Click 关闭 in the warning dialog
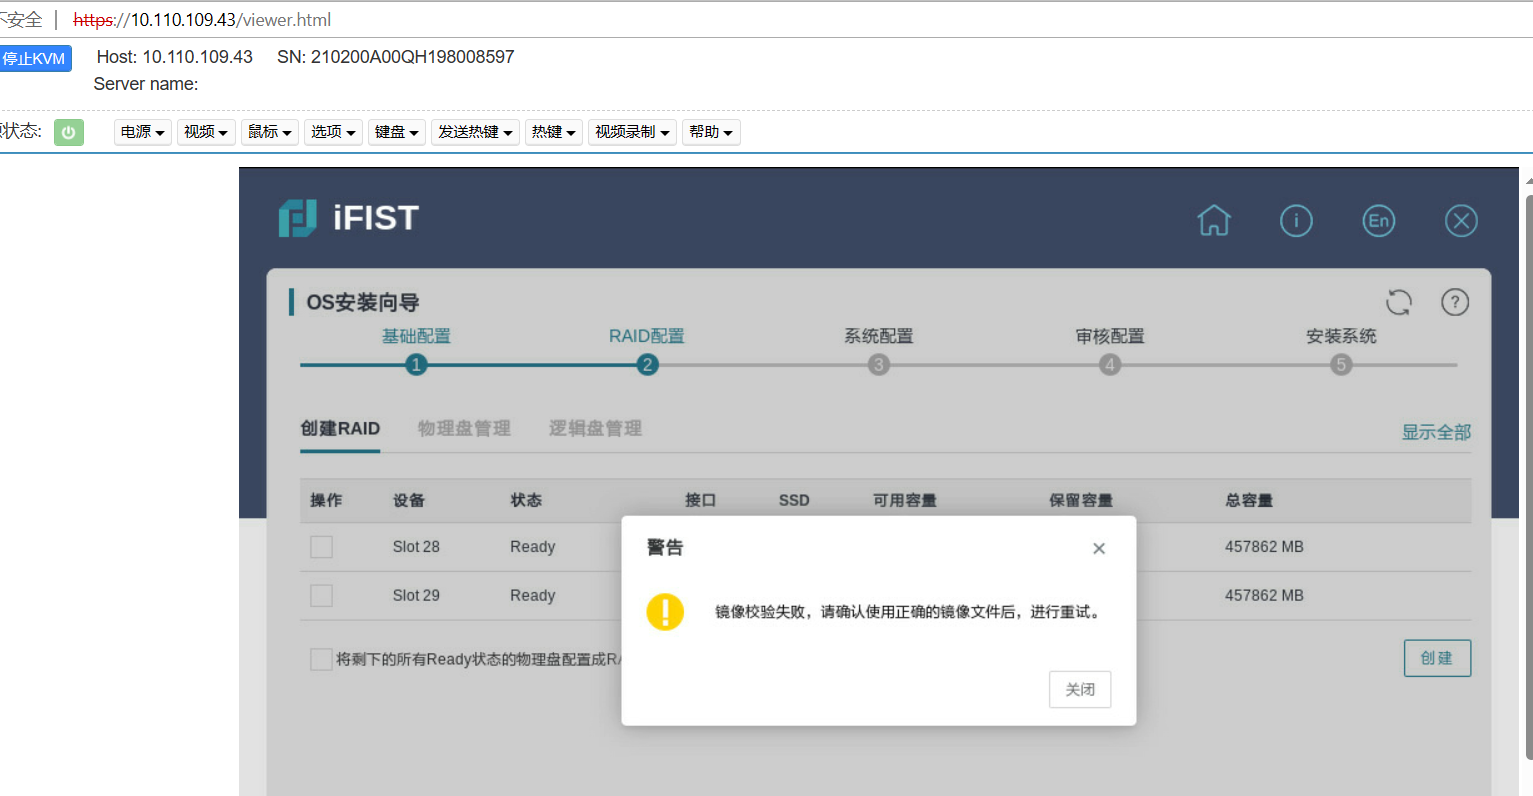 pyautogui.click(x=1080, y=689)
